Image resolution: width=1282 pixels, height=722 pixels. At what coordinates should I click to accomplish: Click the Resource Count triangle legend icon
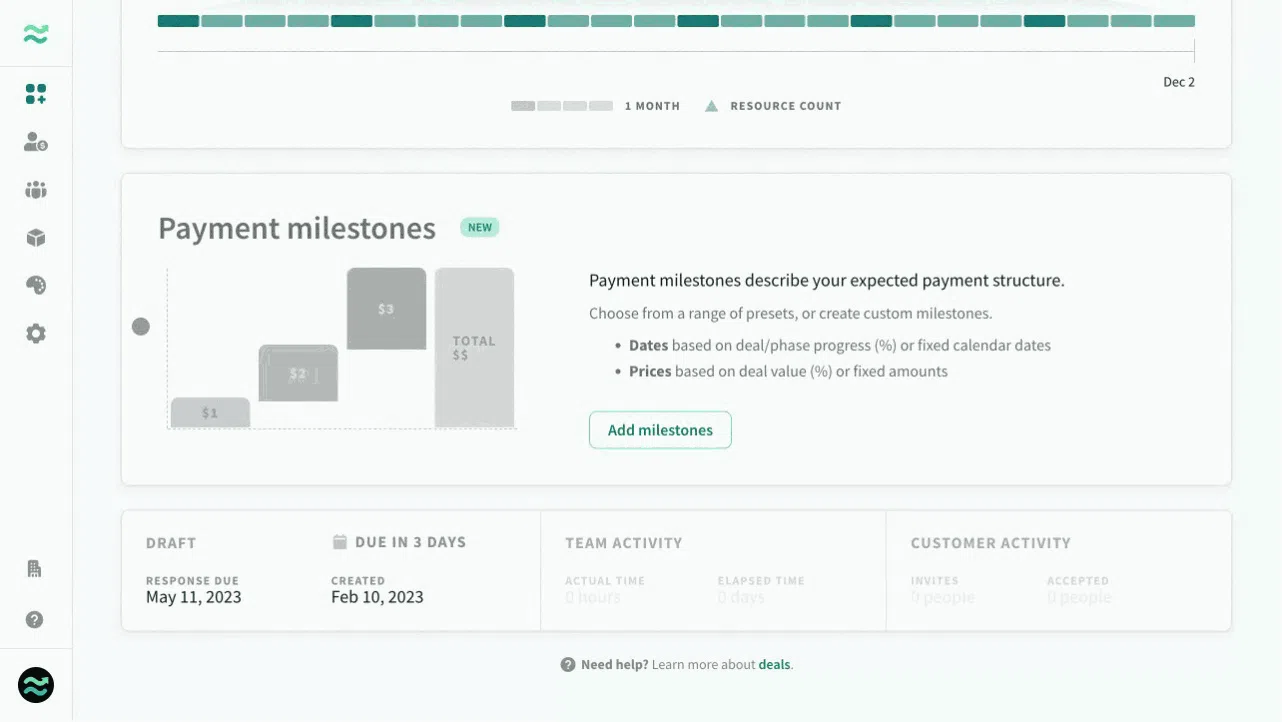(x=711, y=106)
